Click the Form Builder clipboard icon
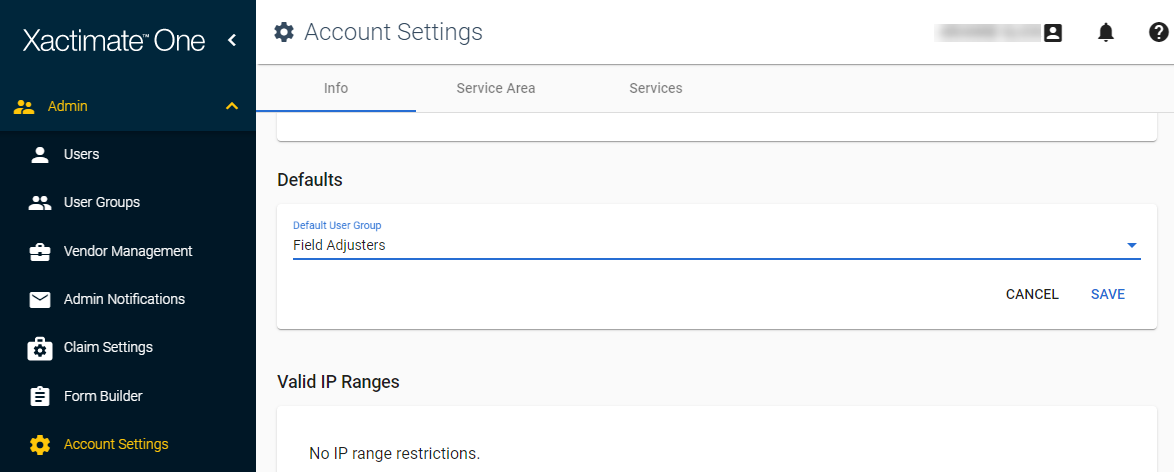 (40, 396)
